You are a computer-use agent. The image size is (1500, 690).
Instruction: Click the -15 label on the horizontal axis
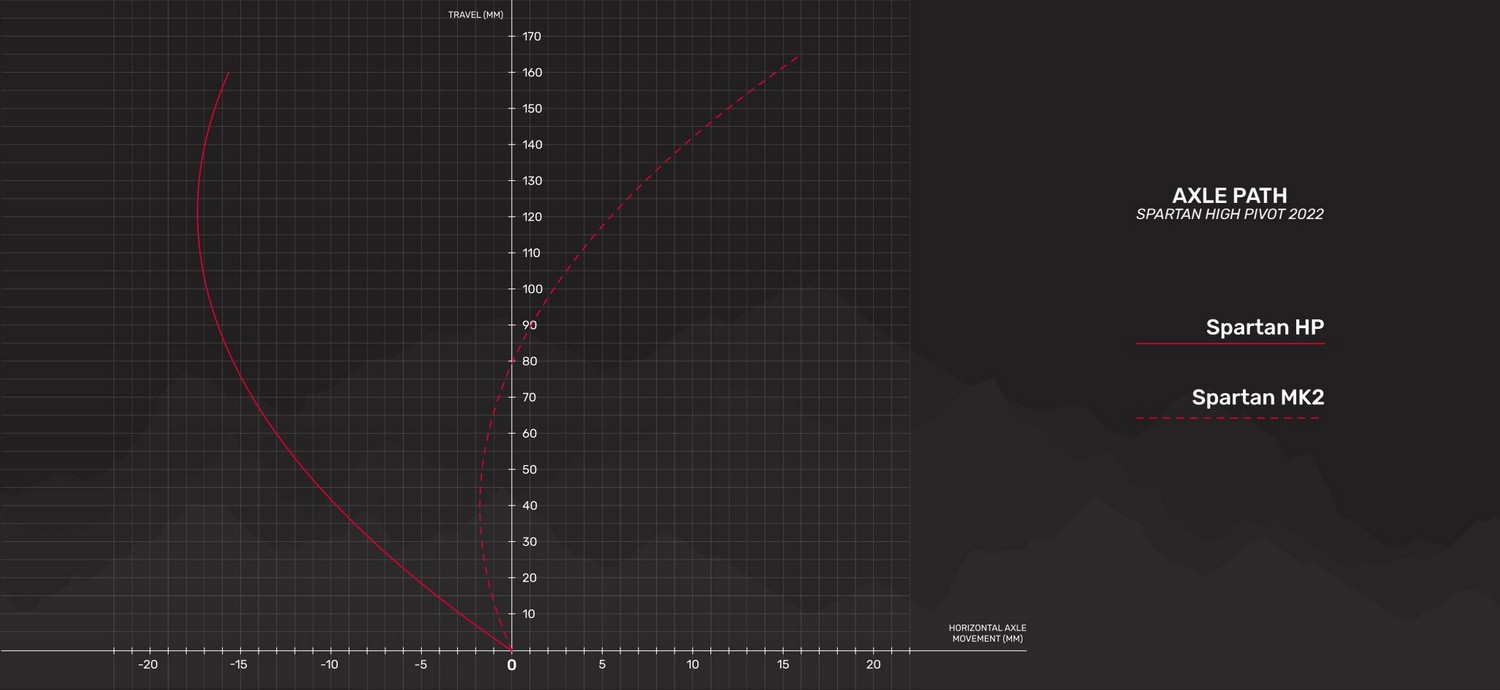click(x=239, y=665)
